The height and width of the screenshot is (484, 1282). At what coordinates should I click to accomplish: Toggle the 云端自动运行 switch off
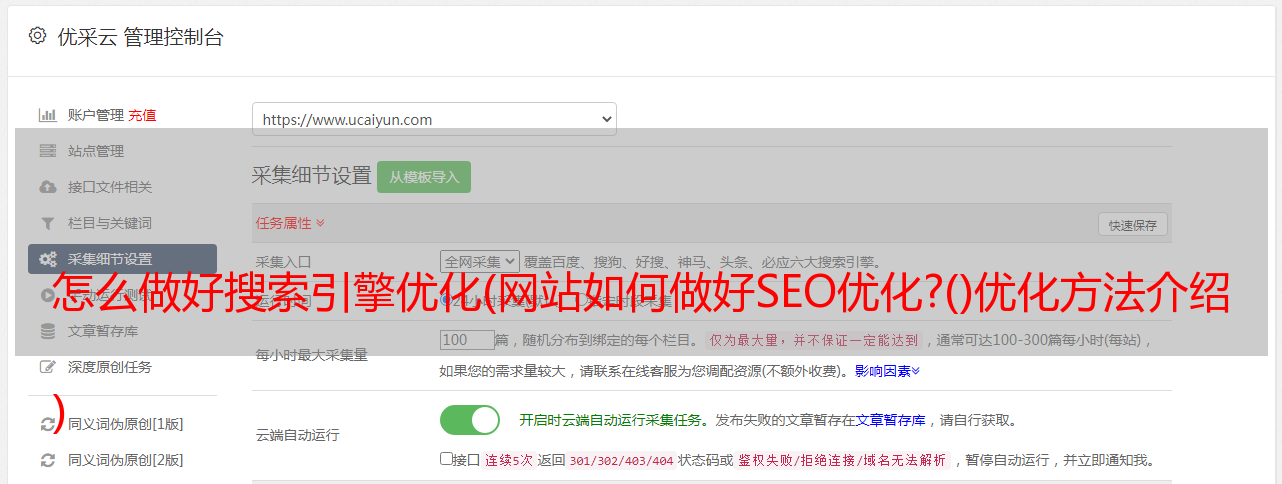[x=470, y=420]
